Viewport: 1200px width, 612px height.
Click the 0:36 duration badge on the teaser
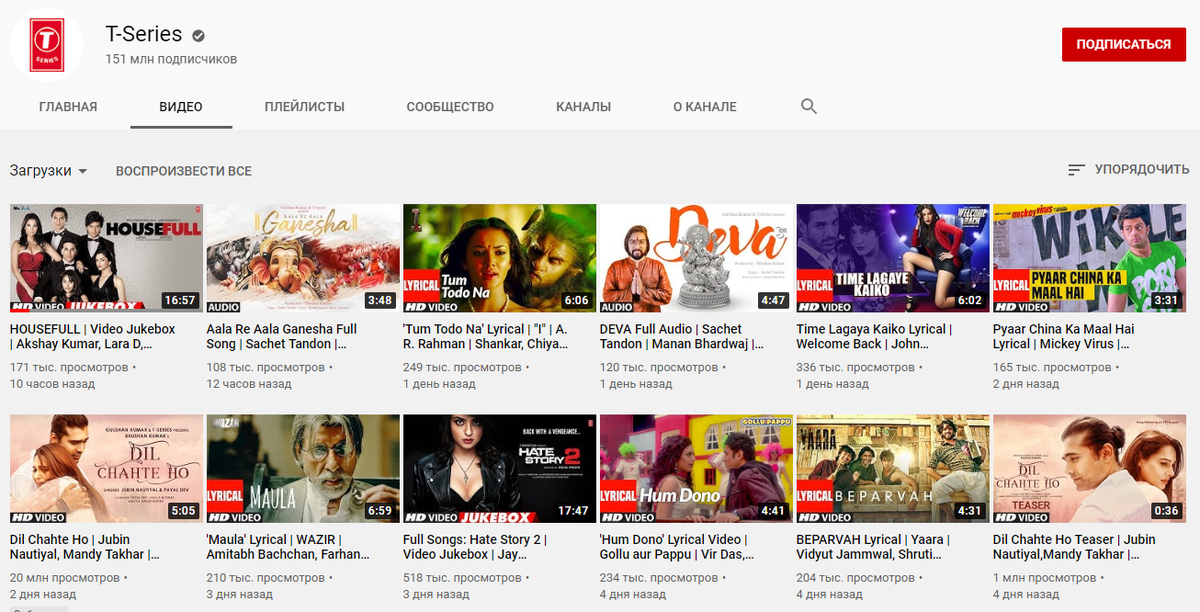[1166, 510]
